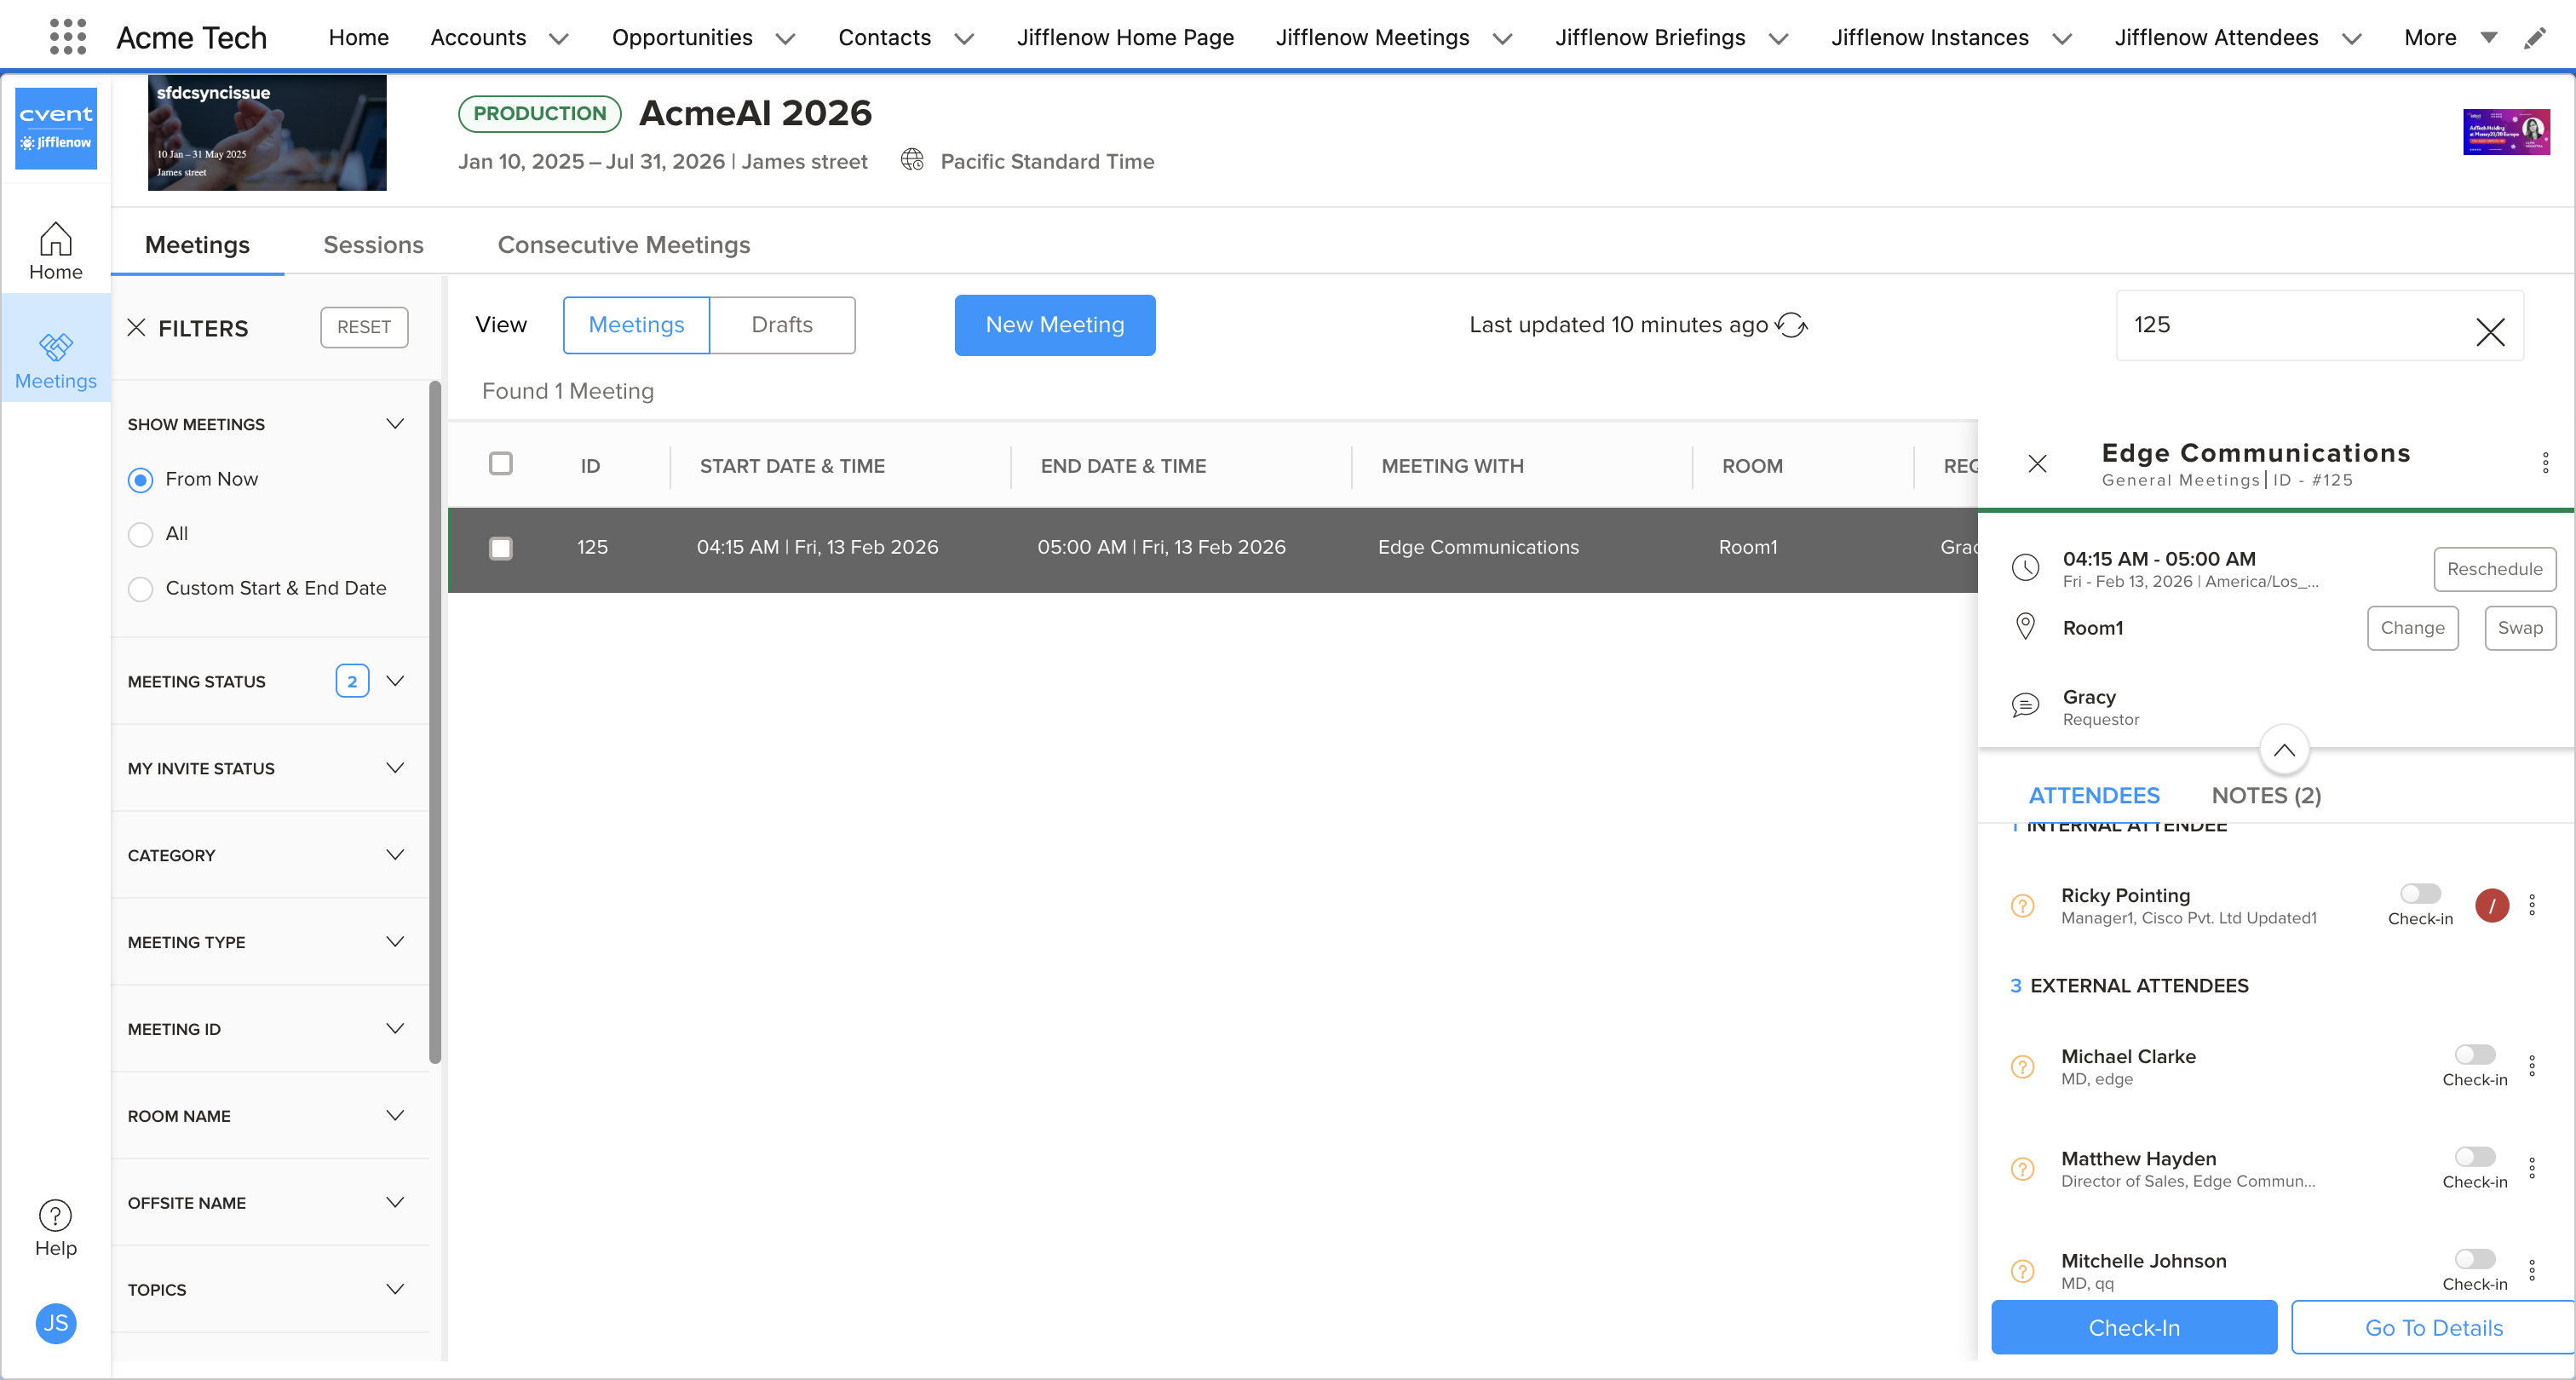
Task: Open the app launcher grid icon
Action: click(67, 37)
